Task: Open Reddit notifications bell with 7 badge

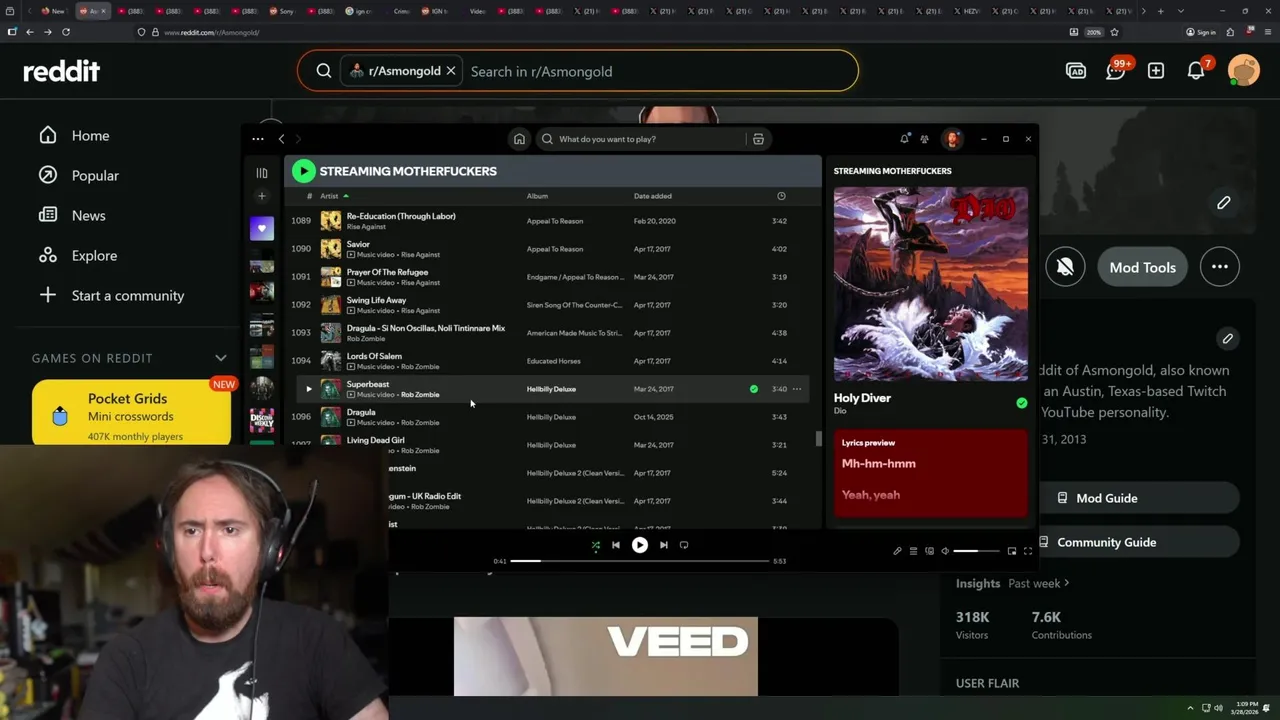Action: [1196, 71]
